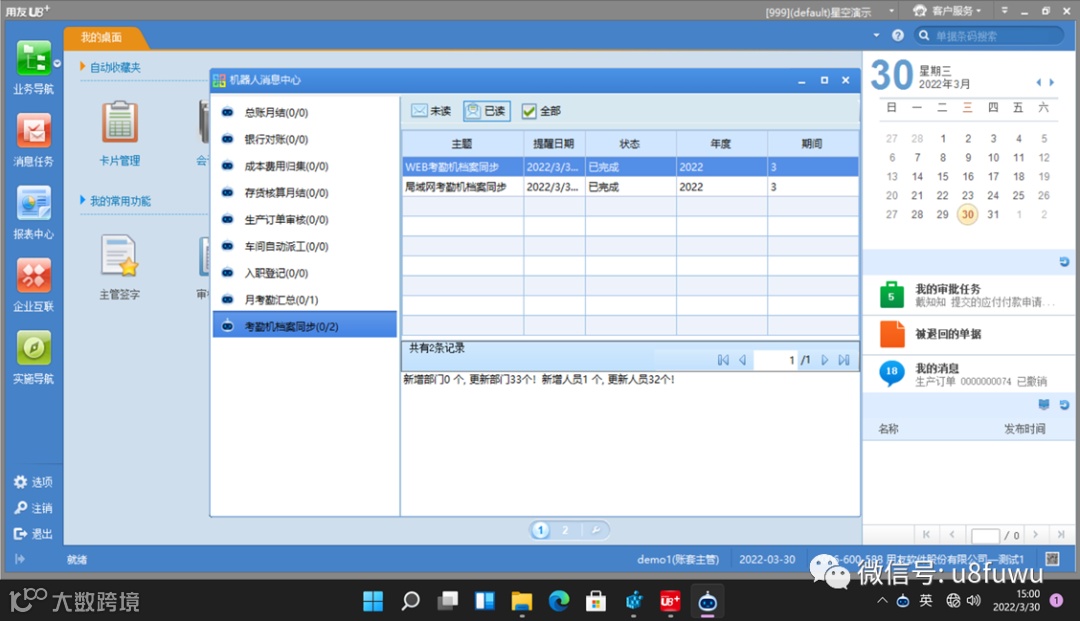Open 被退回的单据 orange document item
Viewport: 1080px width, 621px height.
click(968, 334)
